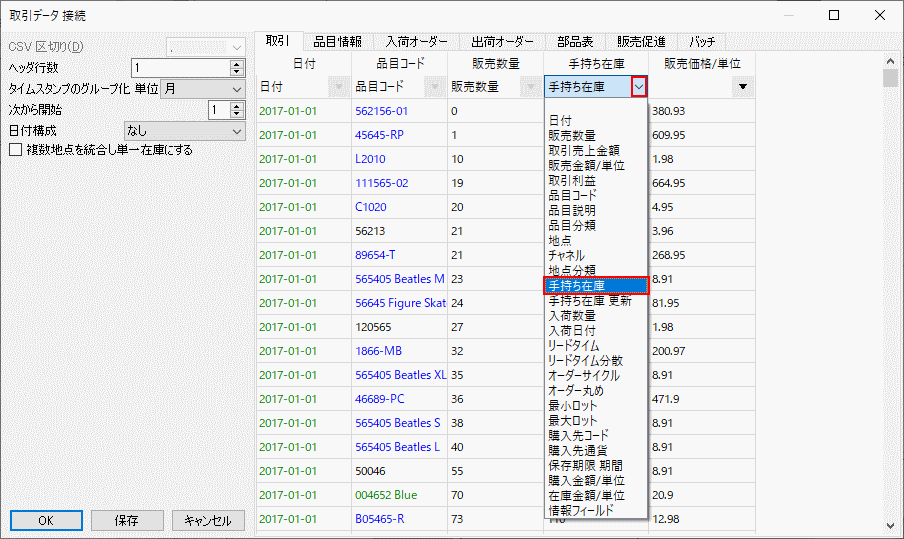Open the 販売価格/単位 column mapping dropdown arrow

click(x=742, y=87)
